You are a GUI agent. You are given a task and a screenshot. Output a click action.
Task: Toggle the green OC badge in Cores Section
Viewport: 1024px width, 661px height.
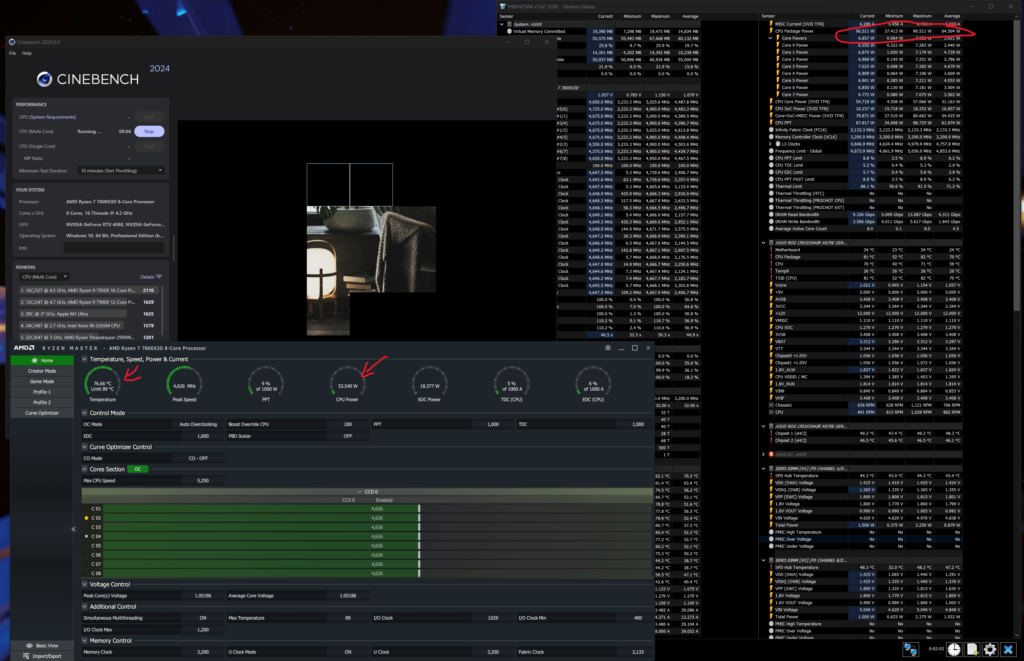click(137, 469)
